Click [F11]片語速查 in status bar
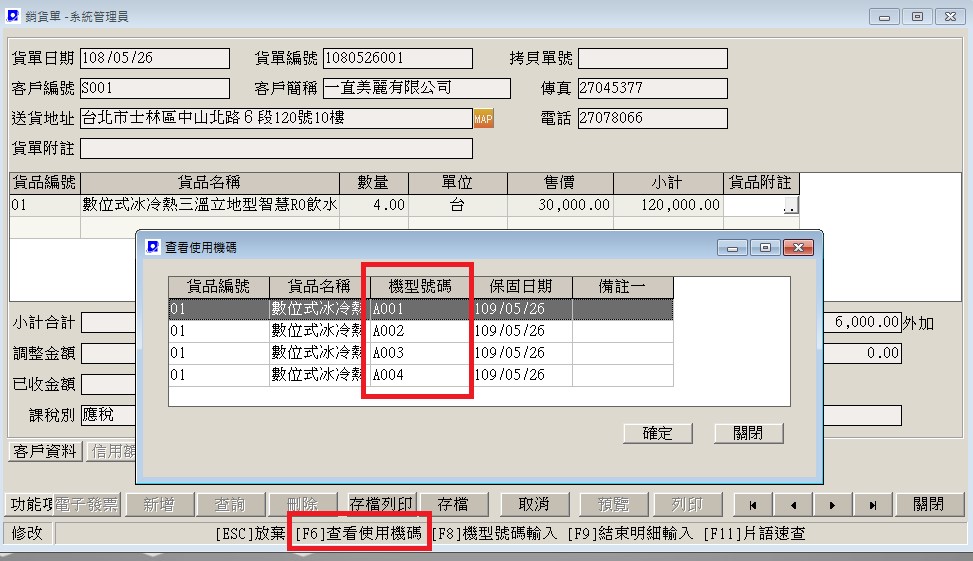This screenshot has width=973, height=561. [x=755, y=534]
